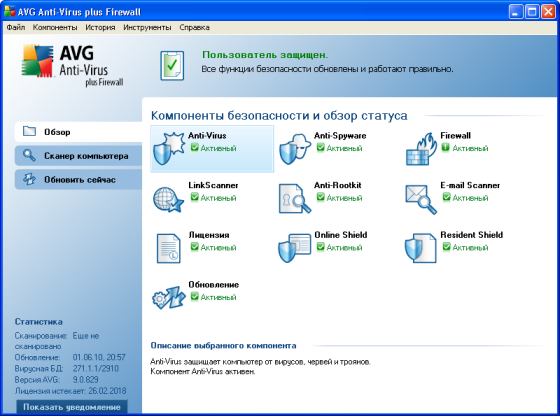
Task: Click the virus database value 271.1.1/2910
Action: click(96, 369)
